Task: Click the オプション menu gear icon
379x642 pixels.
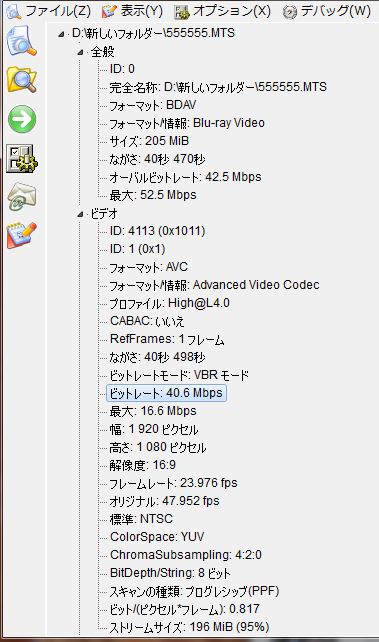Action: 182,12
